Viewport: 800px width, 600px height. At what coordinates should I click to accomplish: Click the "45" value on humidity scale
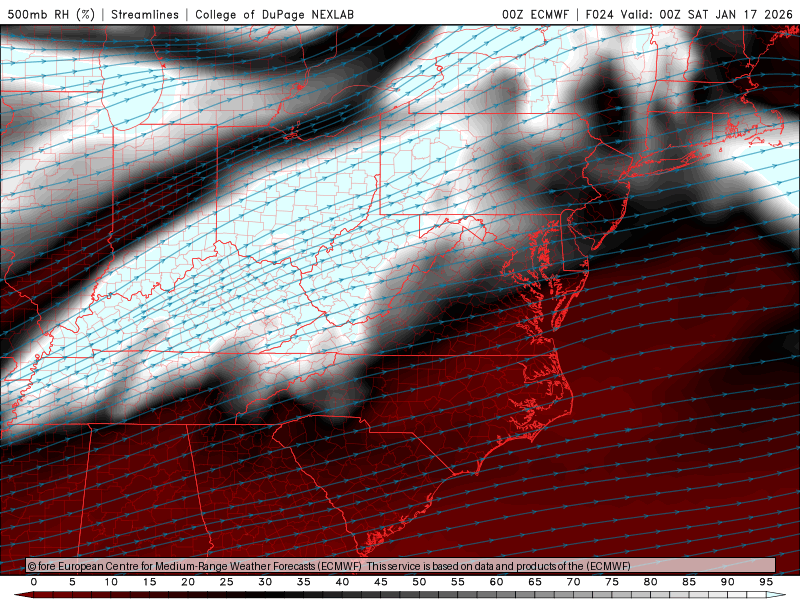click(381, 582)
